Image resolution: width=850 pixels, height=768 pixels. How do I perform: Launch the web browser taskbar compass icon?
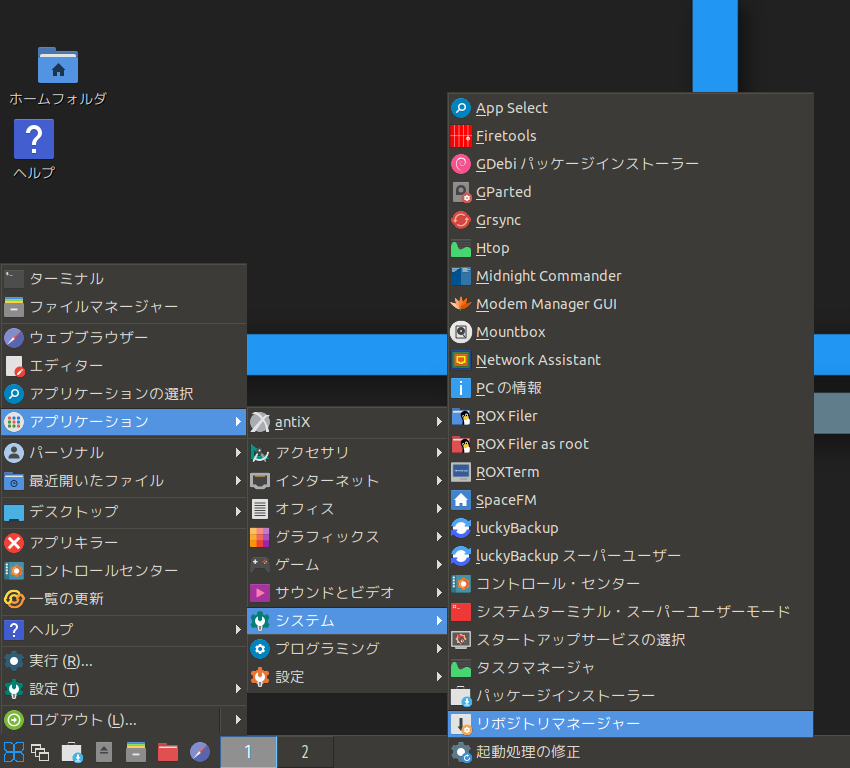(x=199, y=752)
